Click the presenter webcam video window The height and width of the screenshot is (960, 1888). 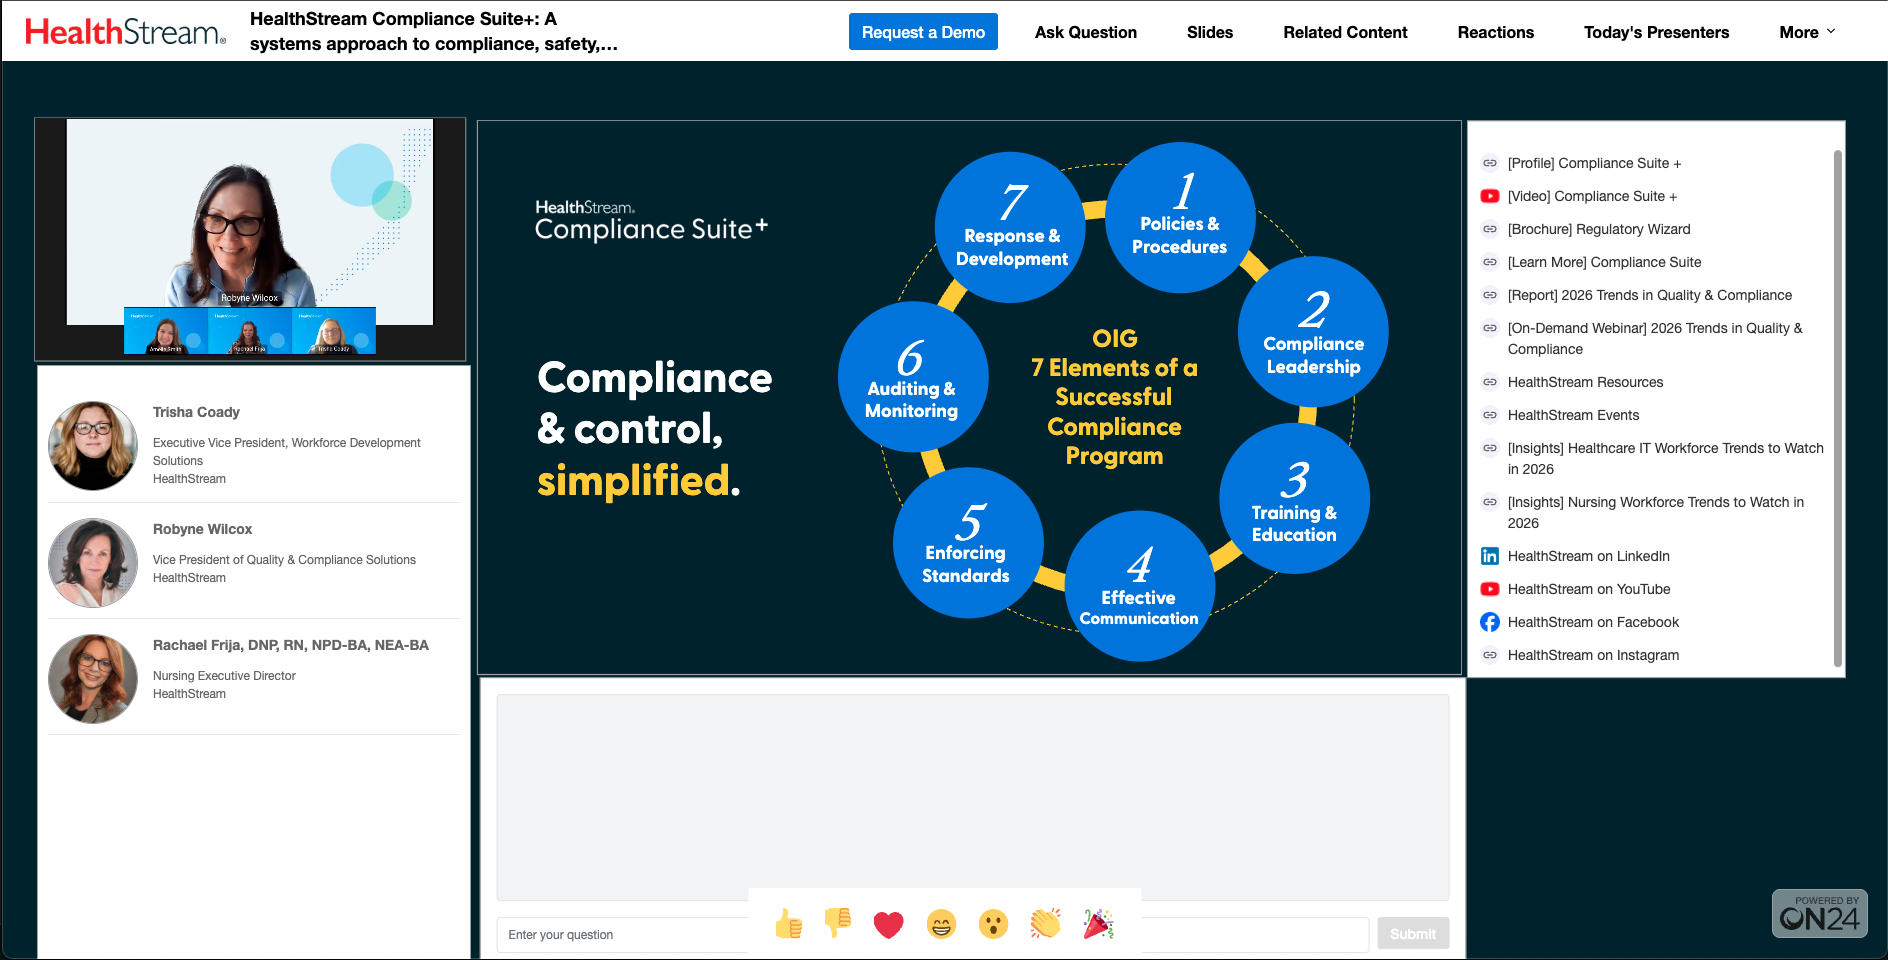coord(250,239)
